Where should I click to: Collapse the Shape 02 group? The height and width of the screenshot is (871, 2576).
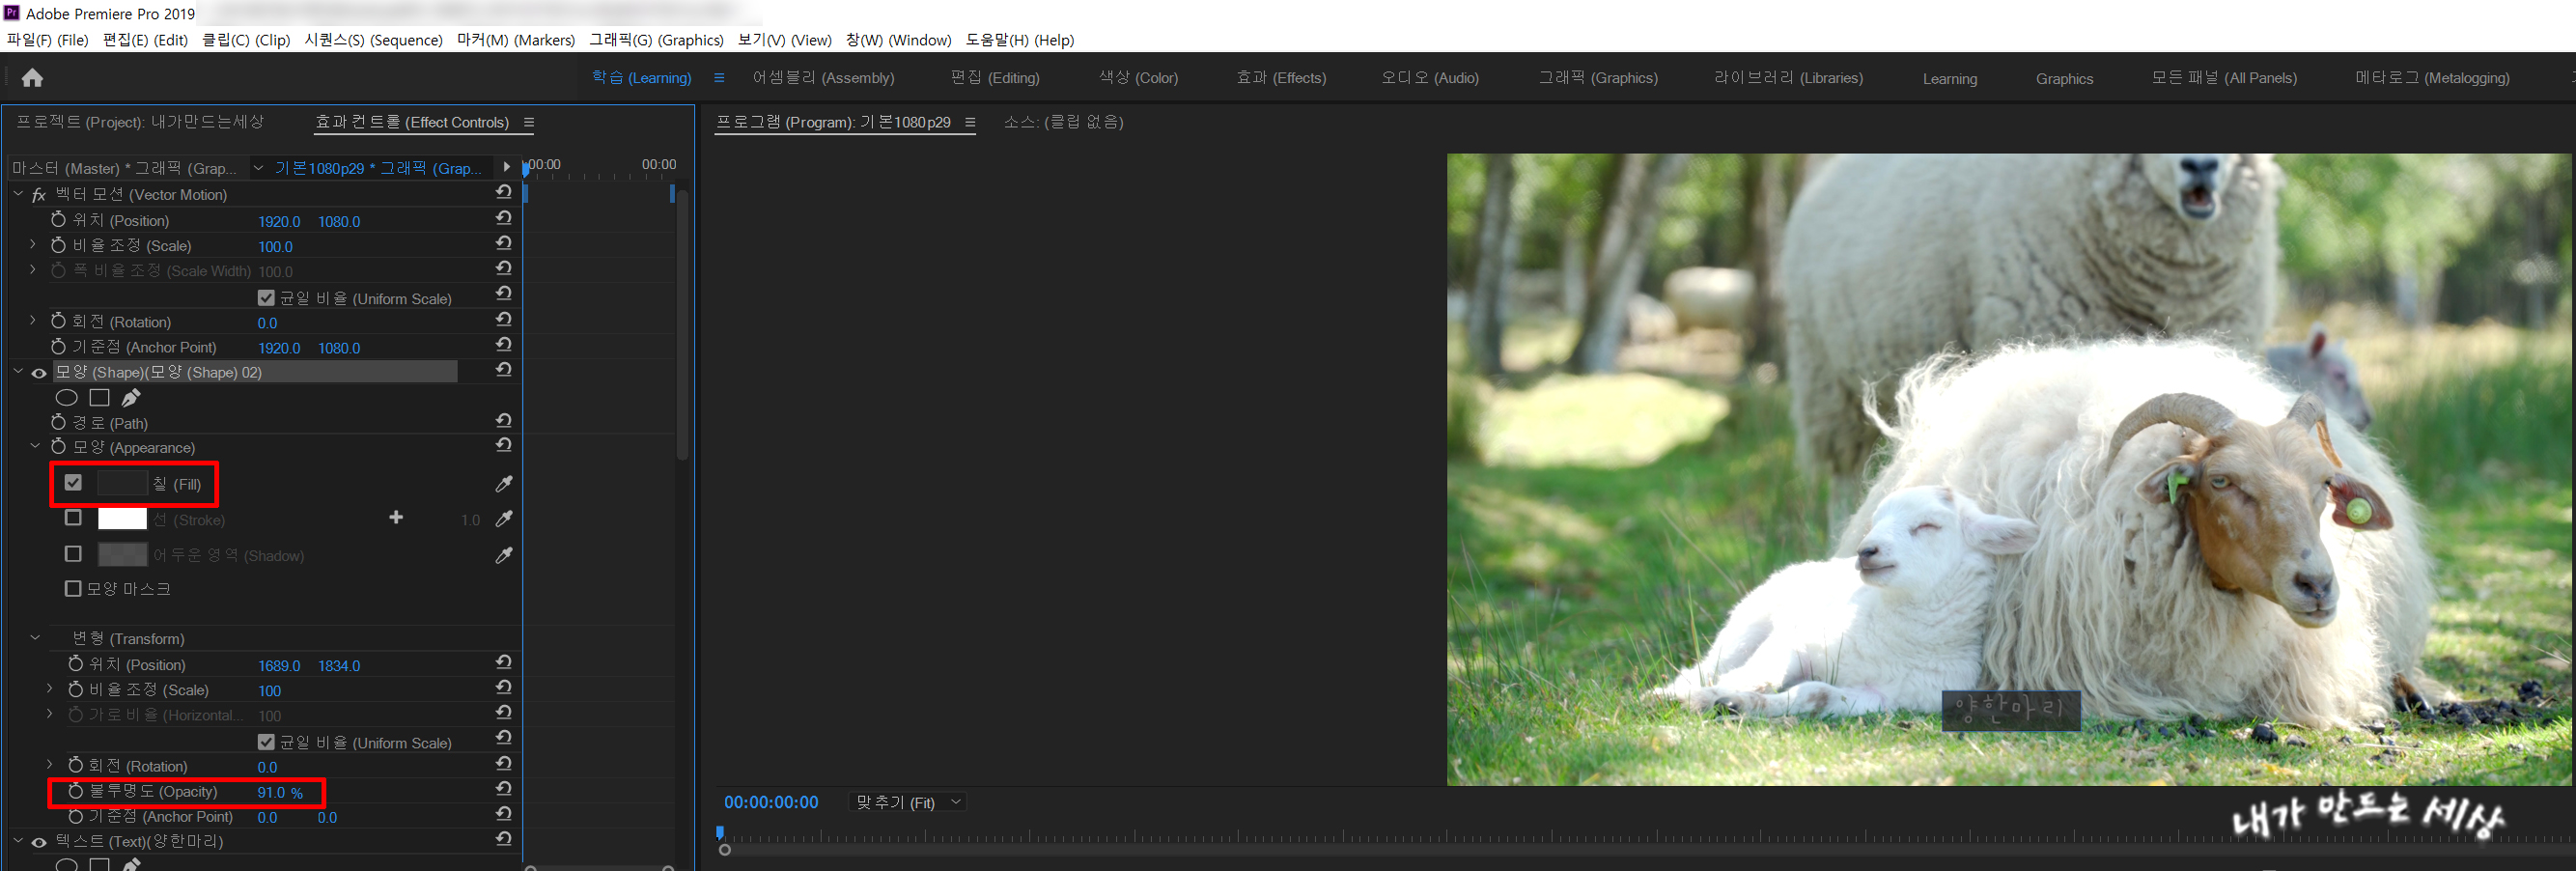tap(18, 371)
